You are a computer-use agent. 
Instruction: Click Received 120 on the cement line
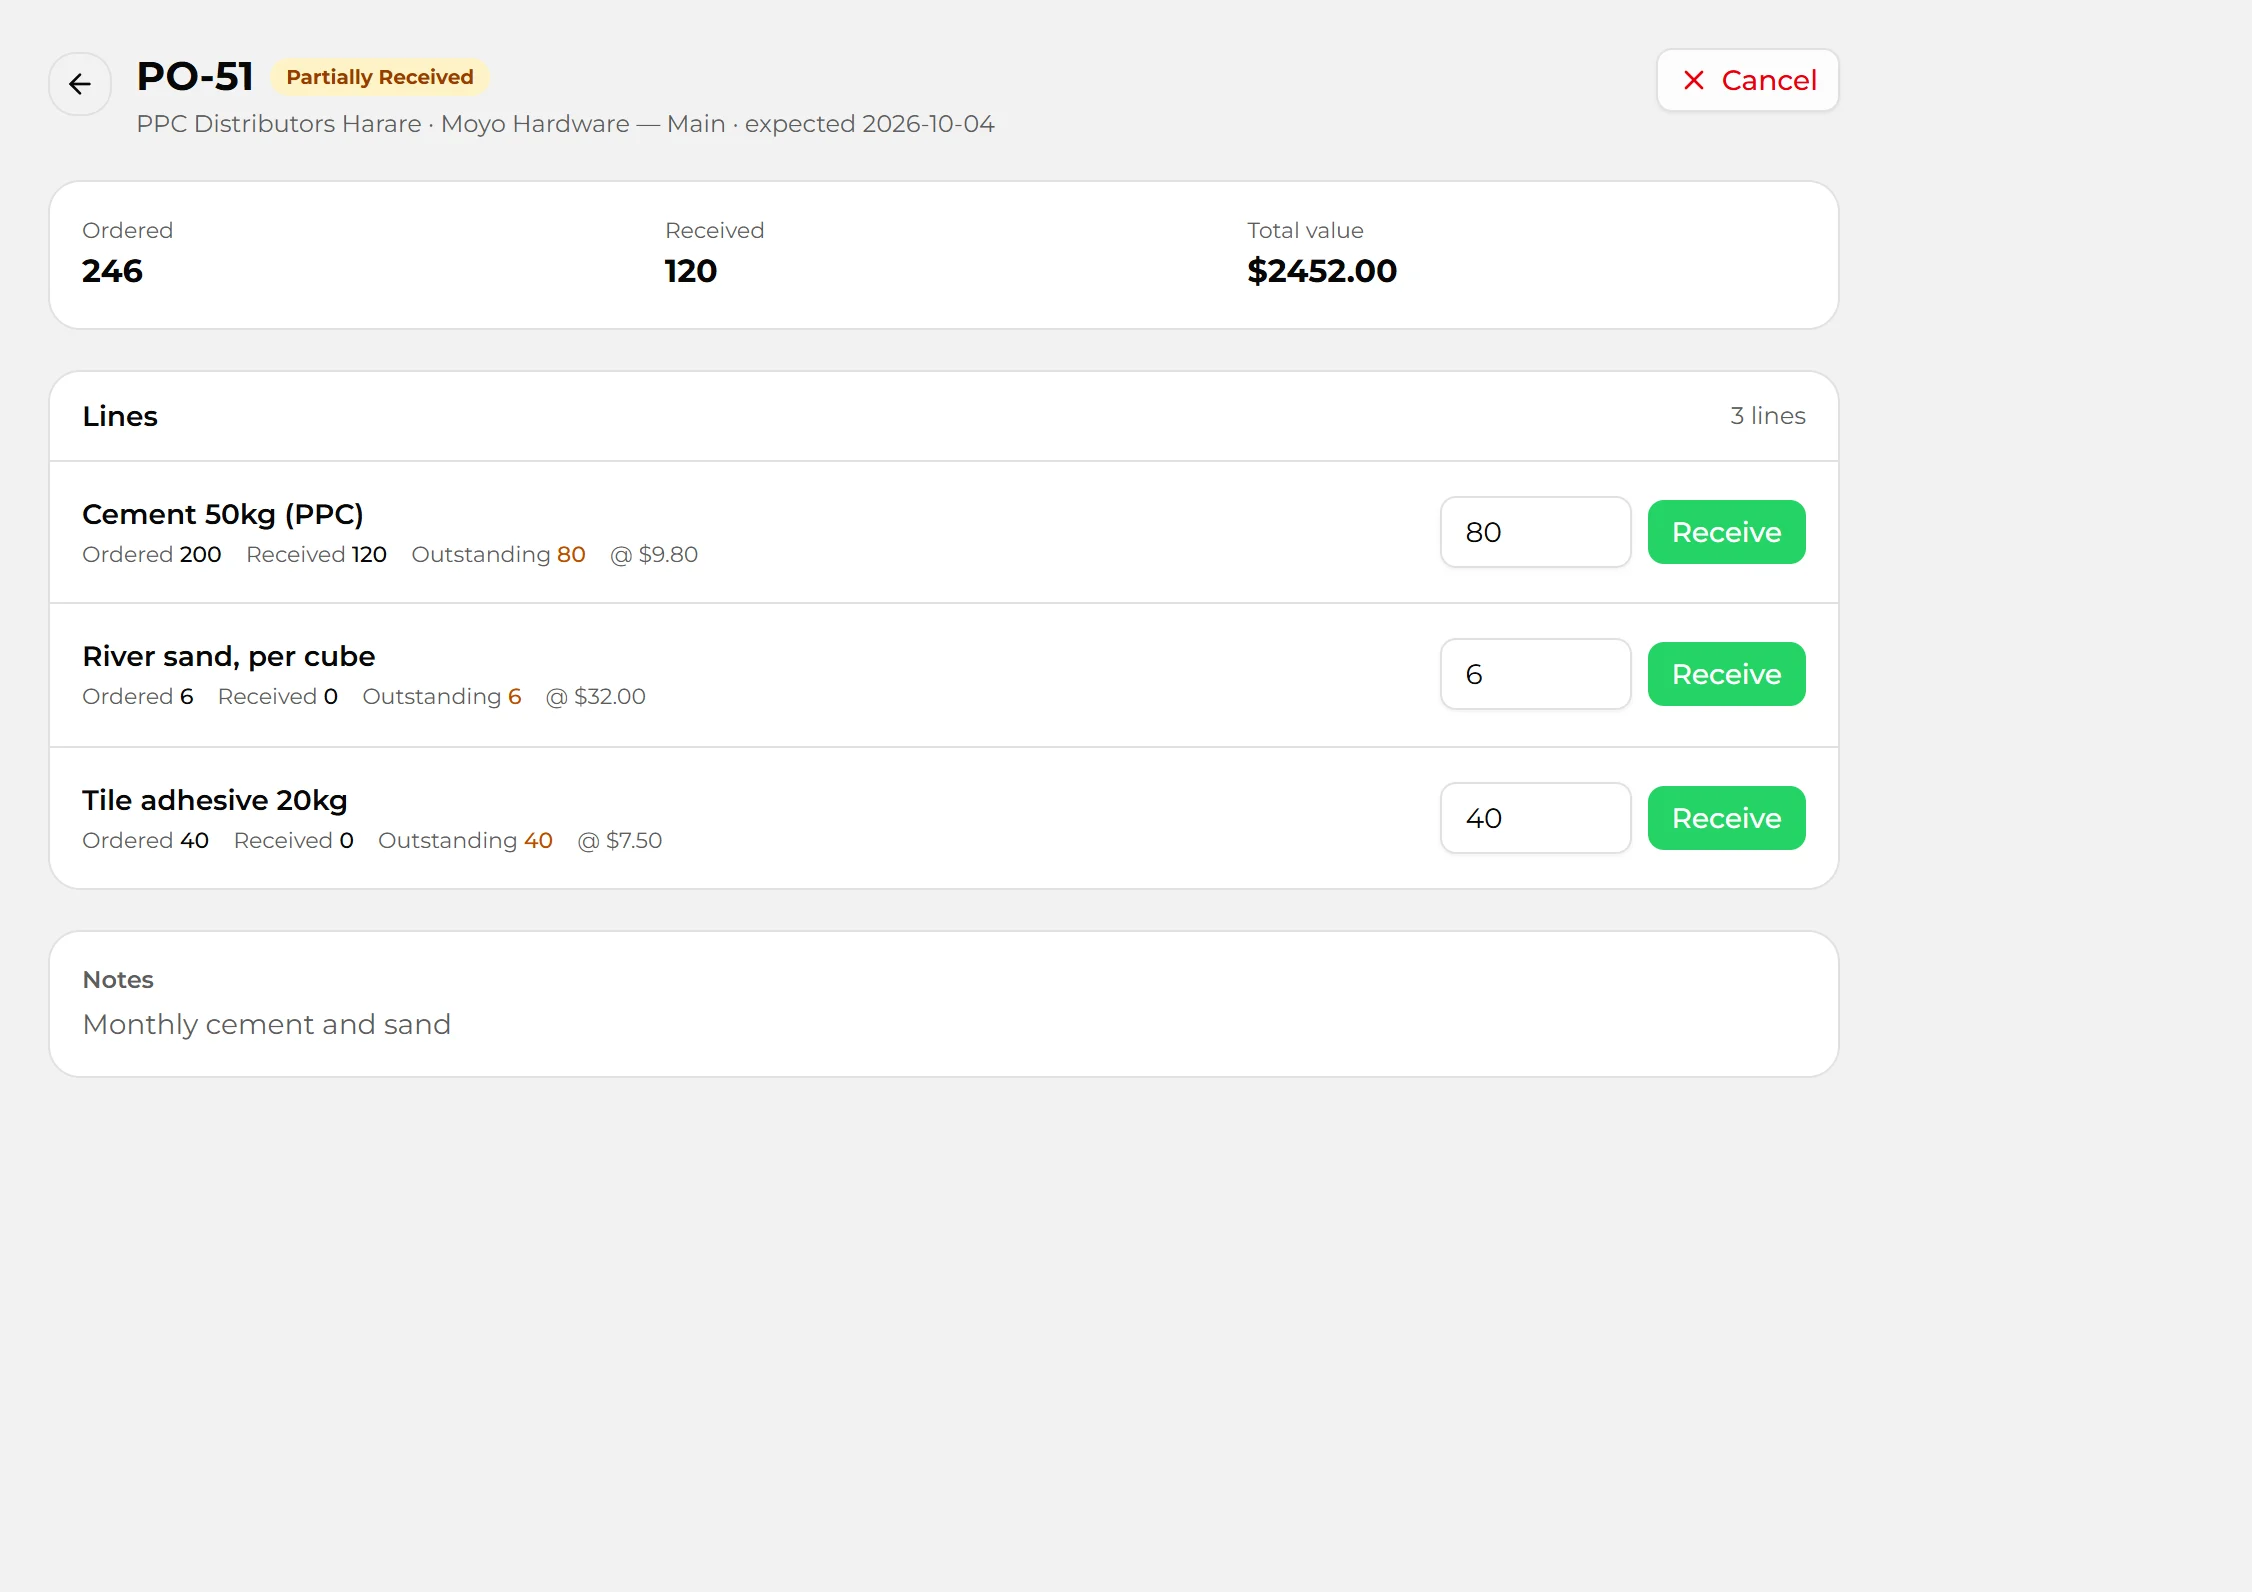coord(316,554)
